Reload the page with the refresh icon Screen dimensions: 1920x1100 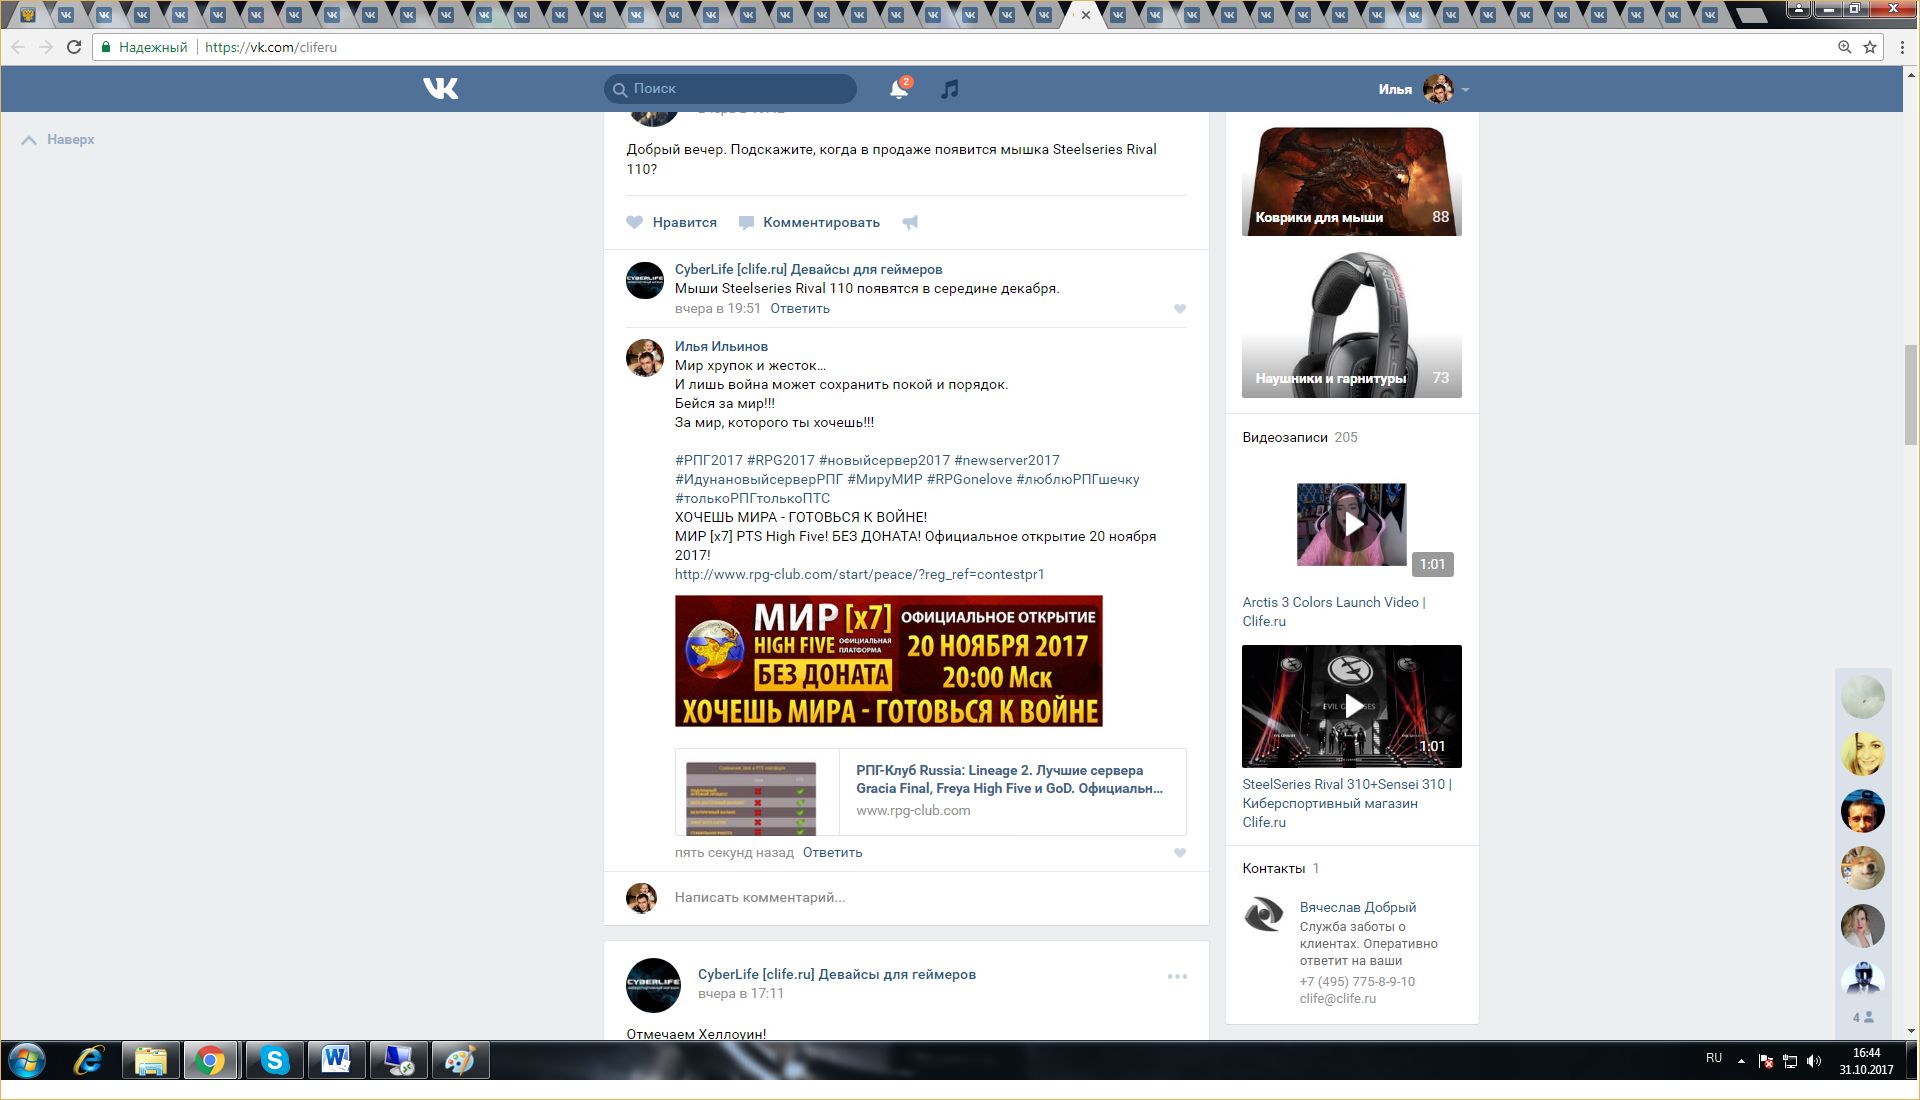(74, 47)
